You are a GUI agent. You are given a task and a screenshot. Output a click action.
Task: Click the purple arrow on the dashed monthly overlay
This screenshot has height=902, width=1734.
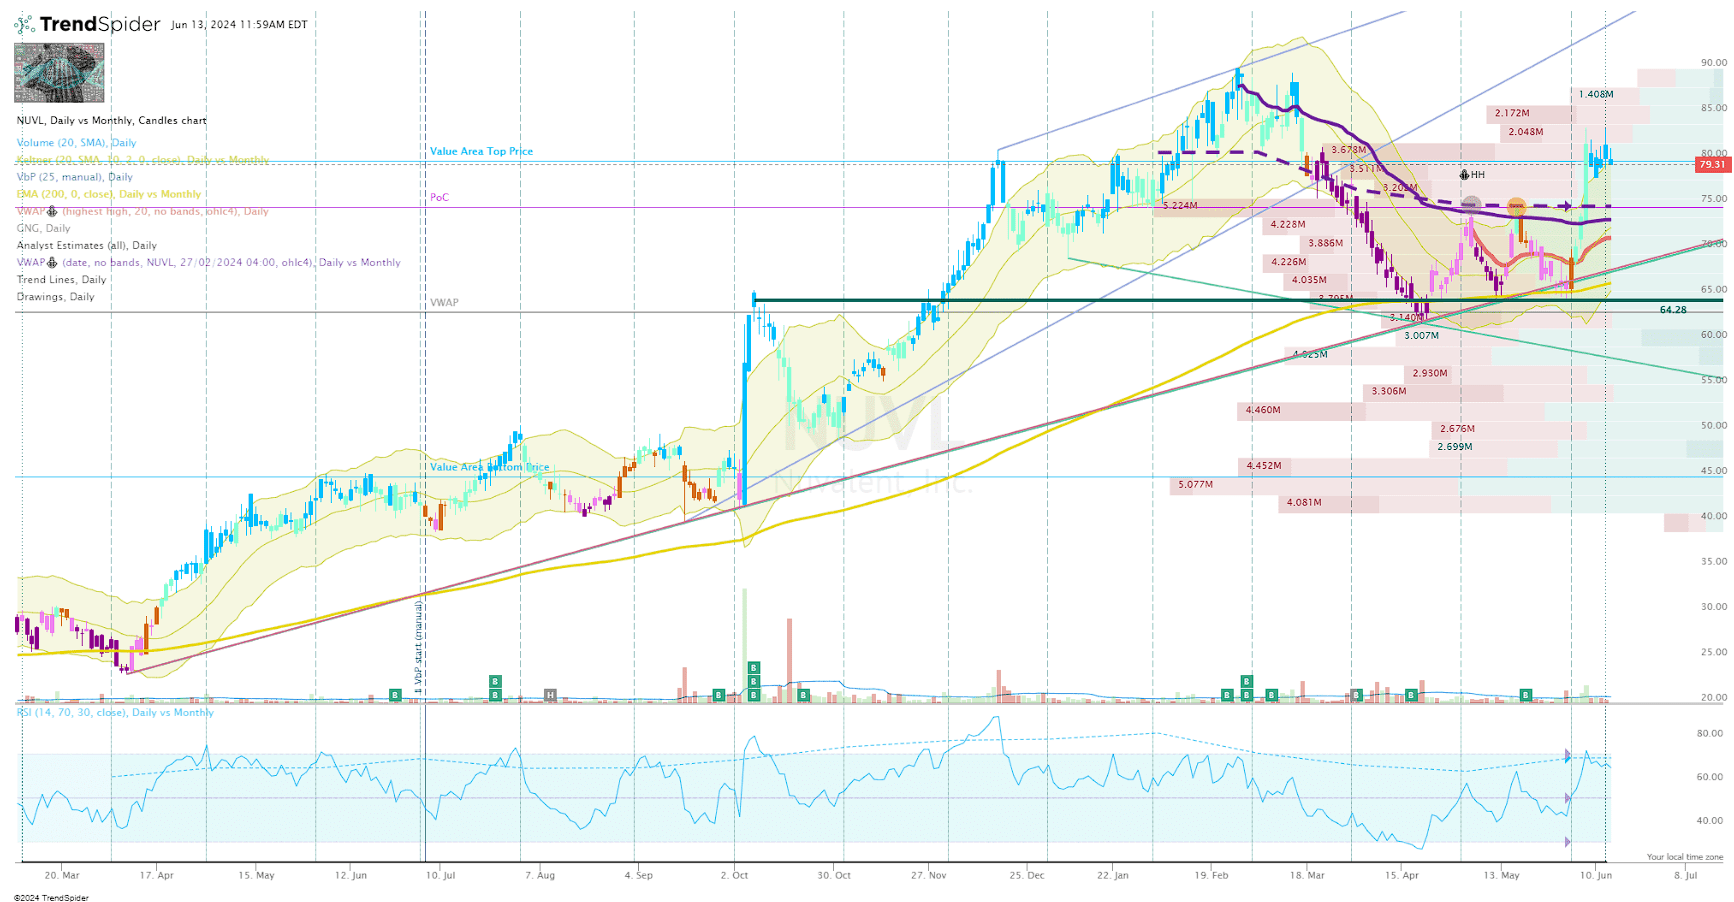click(x=1568, y=208)
